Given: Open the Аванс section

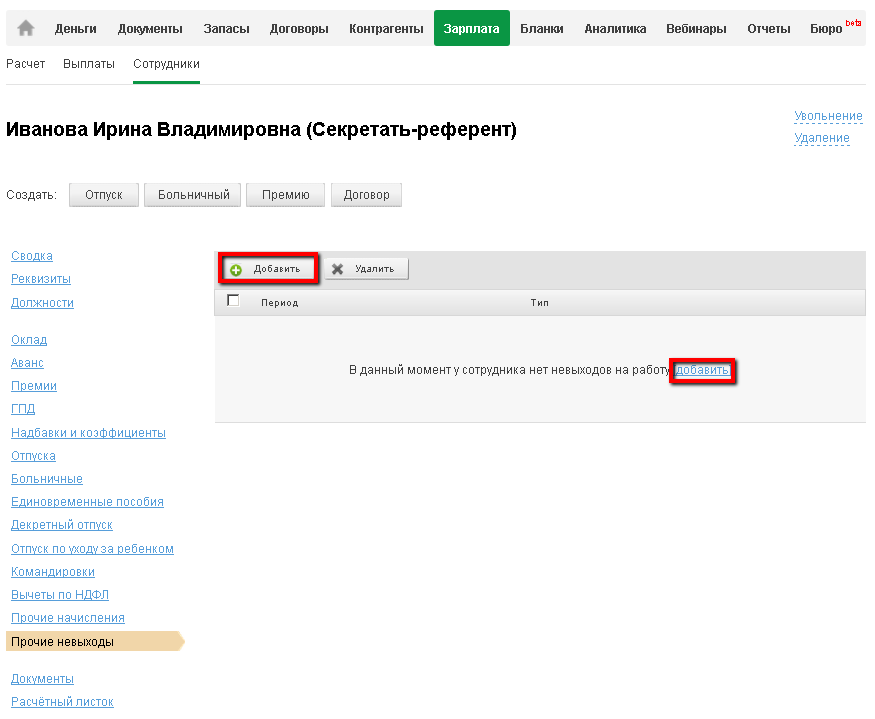Looking at the screenshot, I should pos(27,363).
